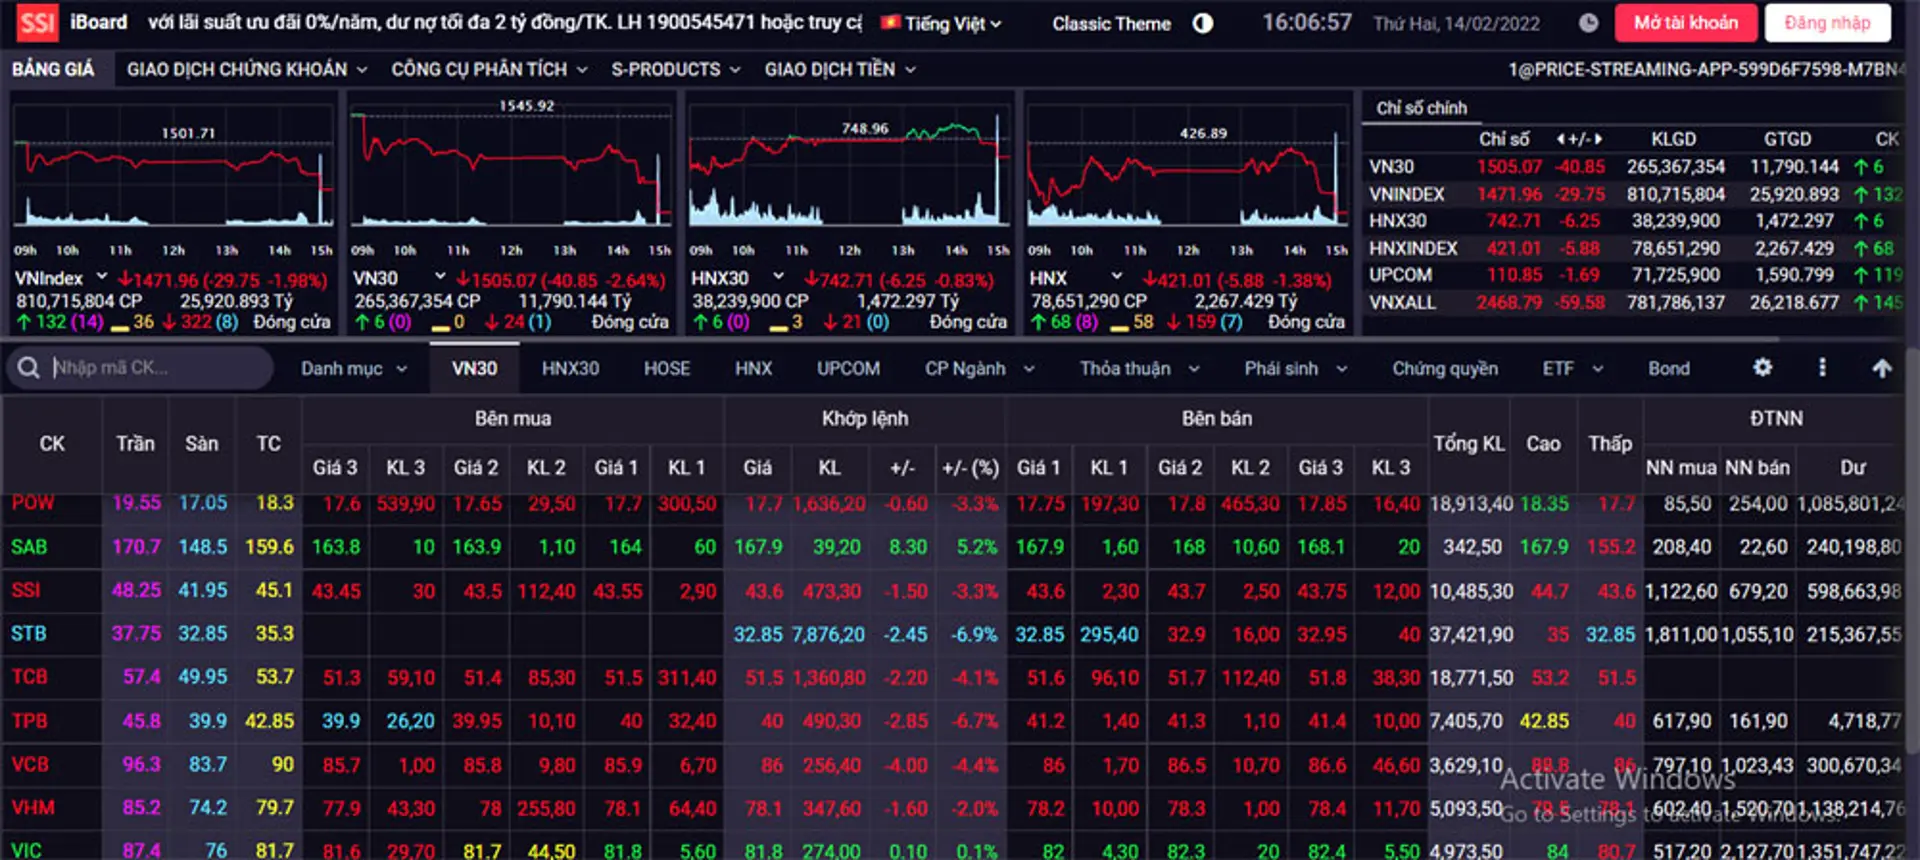Expand Giao dịch chứng khoán menu
This screenshot has height=860, width=1920.
(247, 69)
